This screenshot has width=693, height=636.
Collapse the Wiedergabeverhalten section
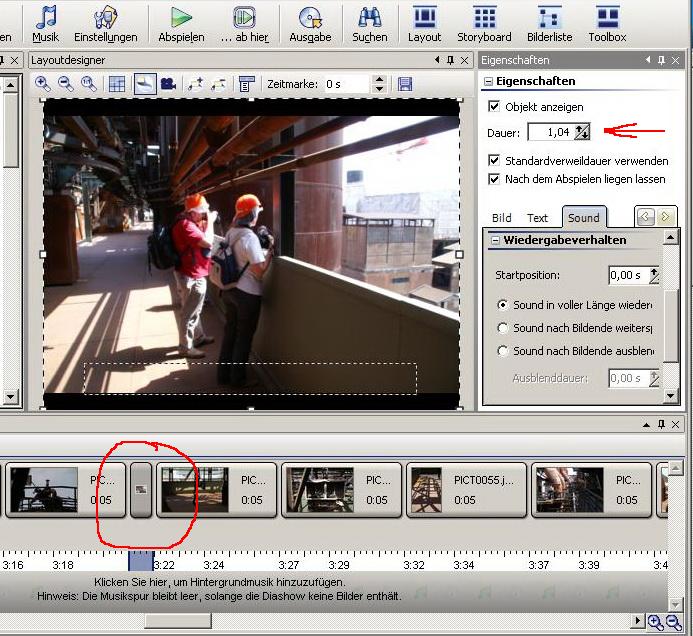pyautogui.click(x=494, y=241)
